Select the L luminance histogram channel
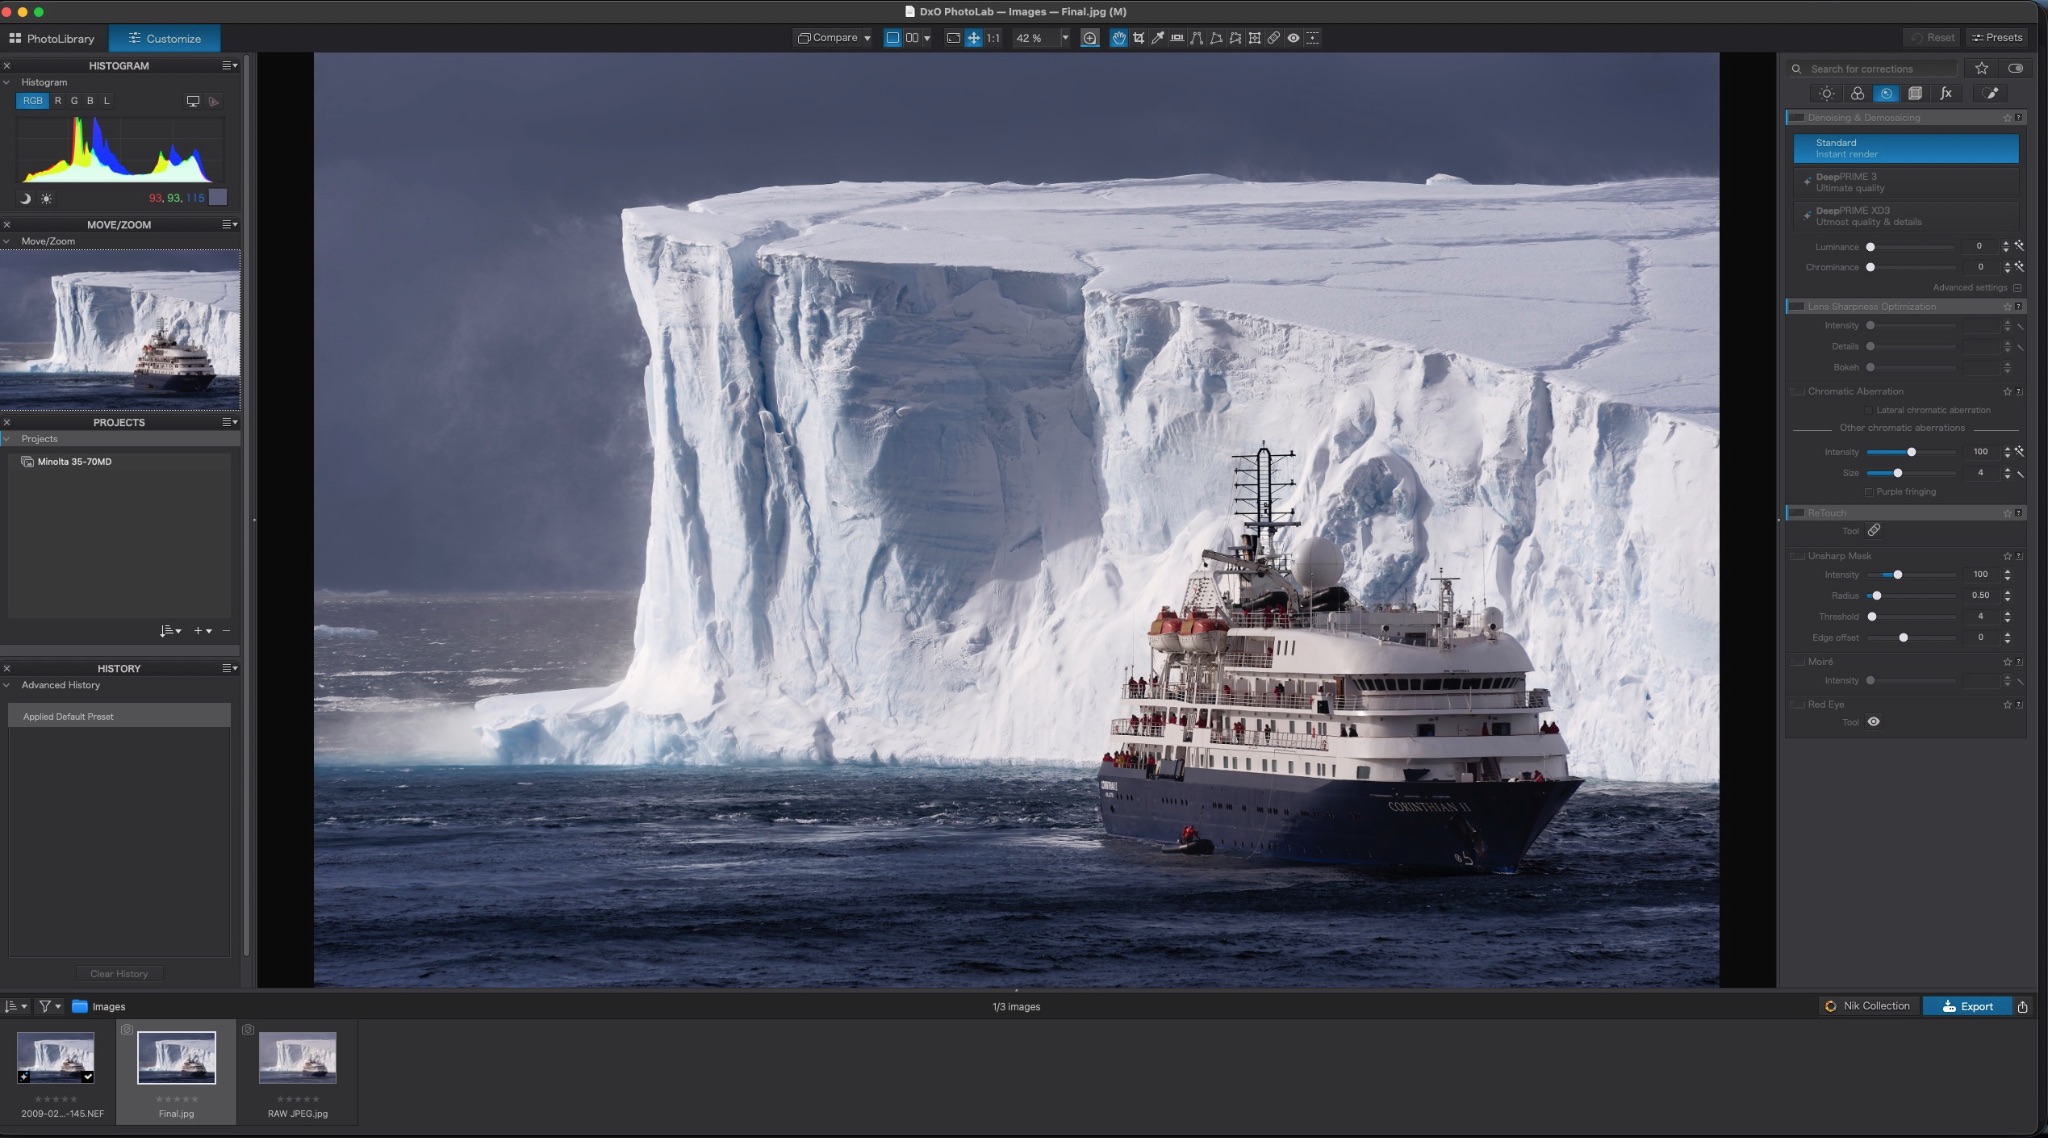This screenshot has width=2048, height=1138. pyautogui.click(x=107, y=101)
